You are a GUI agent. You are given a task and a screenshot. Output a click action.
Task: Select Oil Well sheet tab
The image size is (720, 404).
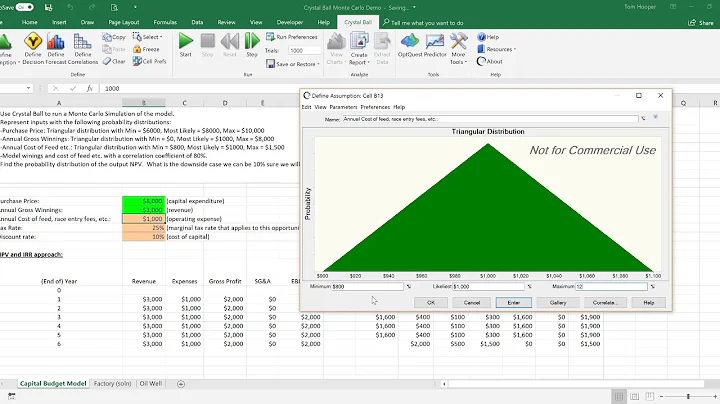(x=151, y=384)
